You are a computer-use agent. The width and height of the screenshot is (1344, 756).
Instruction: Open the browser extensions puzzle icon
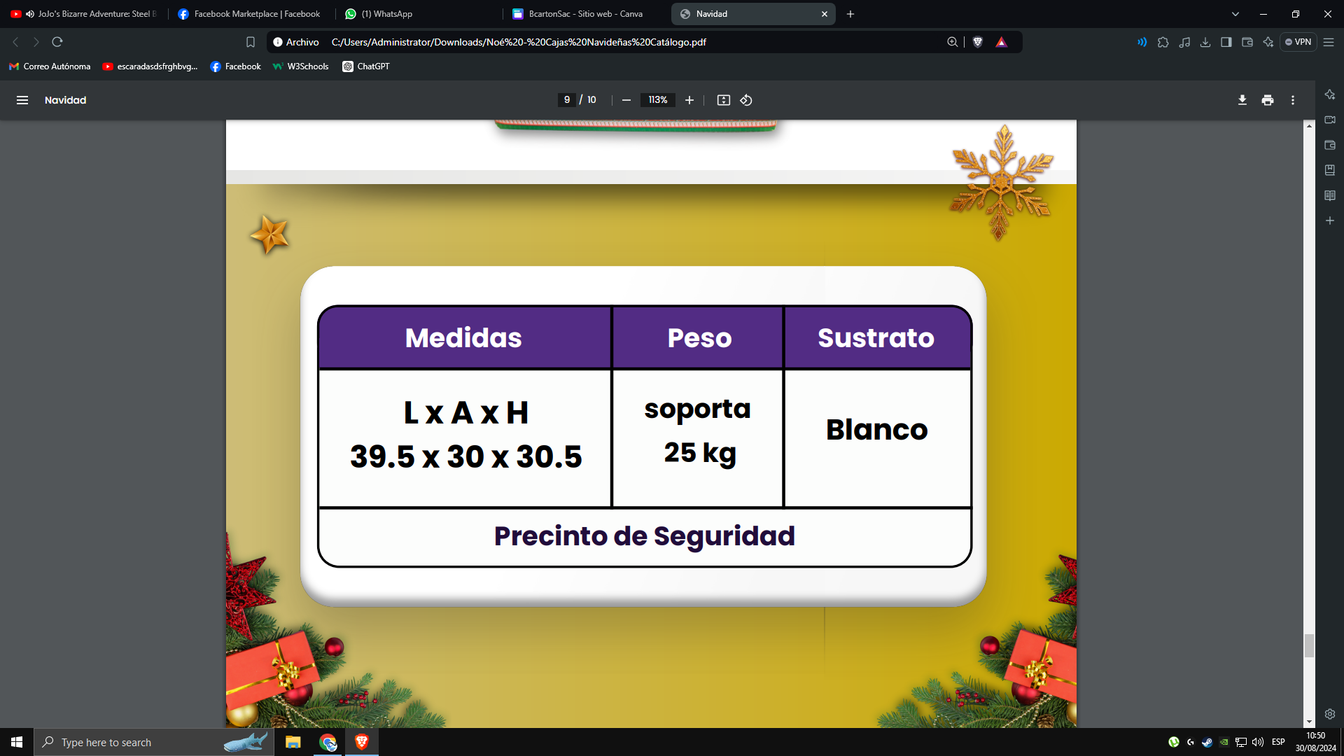(1163, 42)
